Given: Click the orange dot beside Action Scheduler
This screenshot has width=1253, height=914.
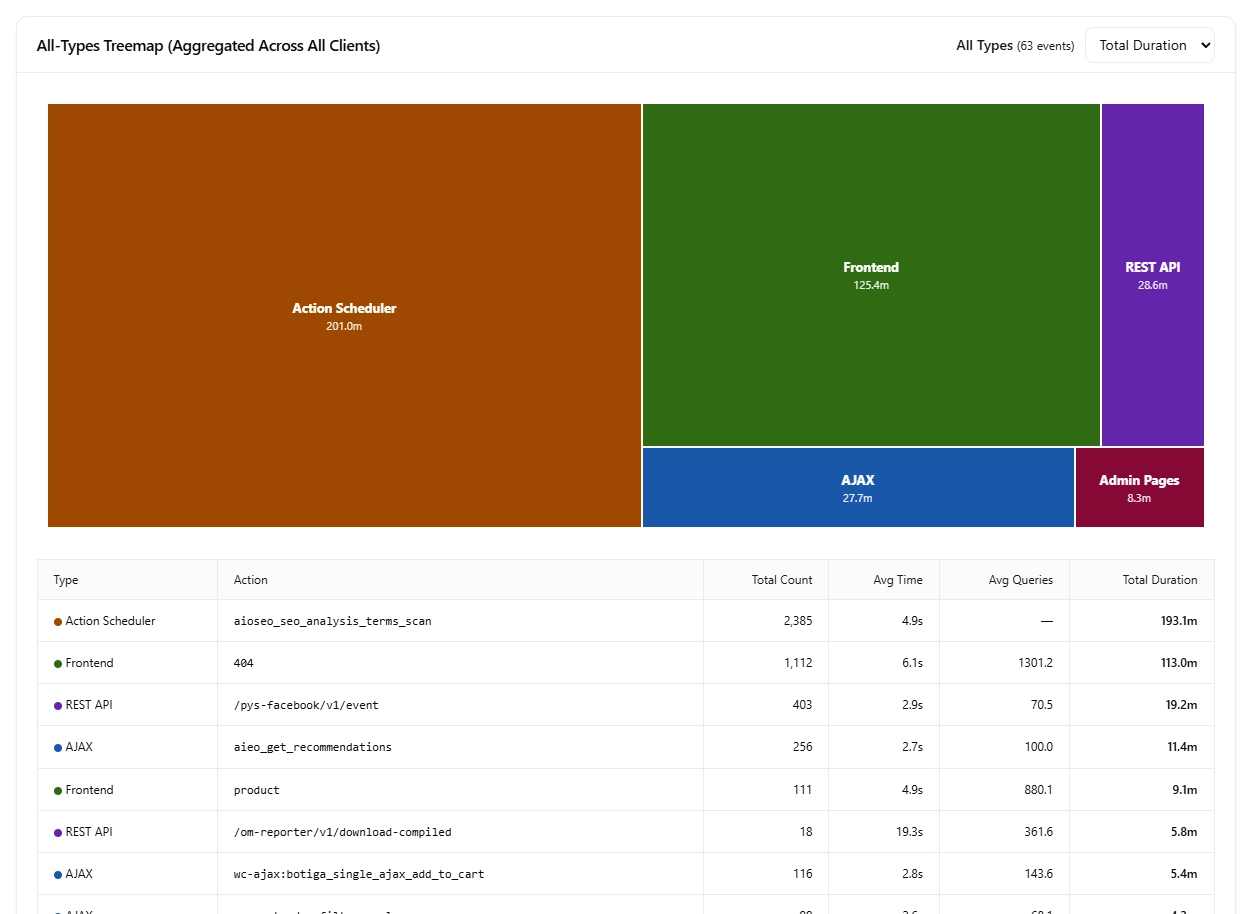Looking at the screenshot, I should click(x=57, y=621).
